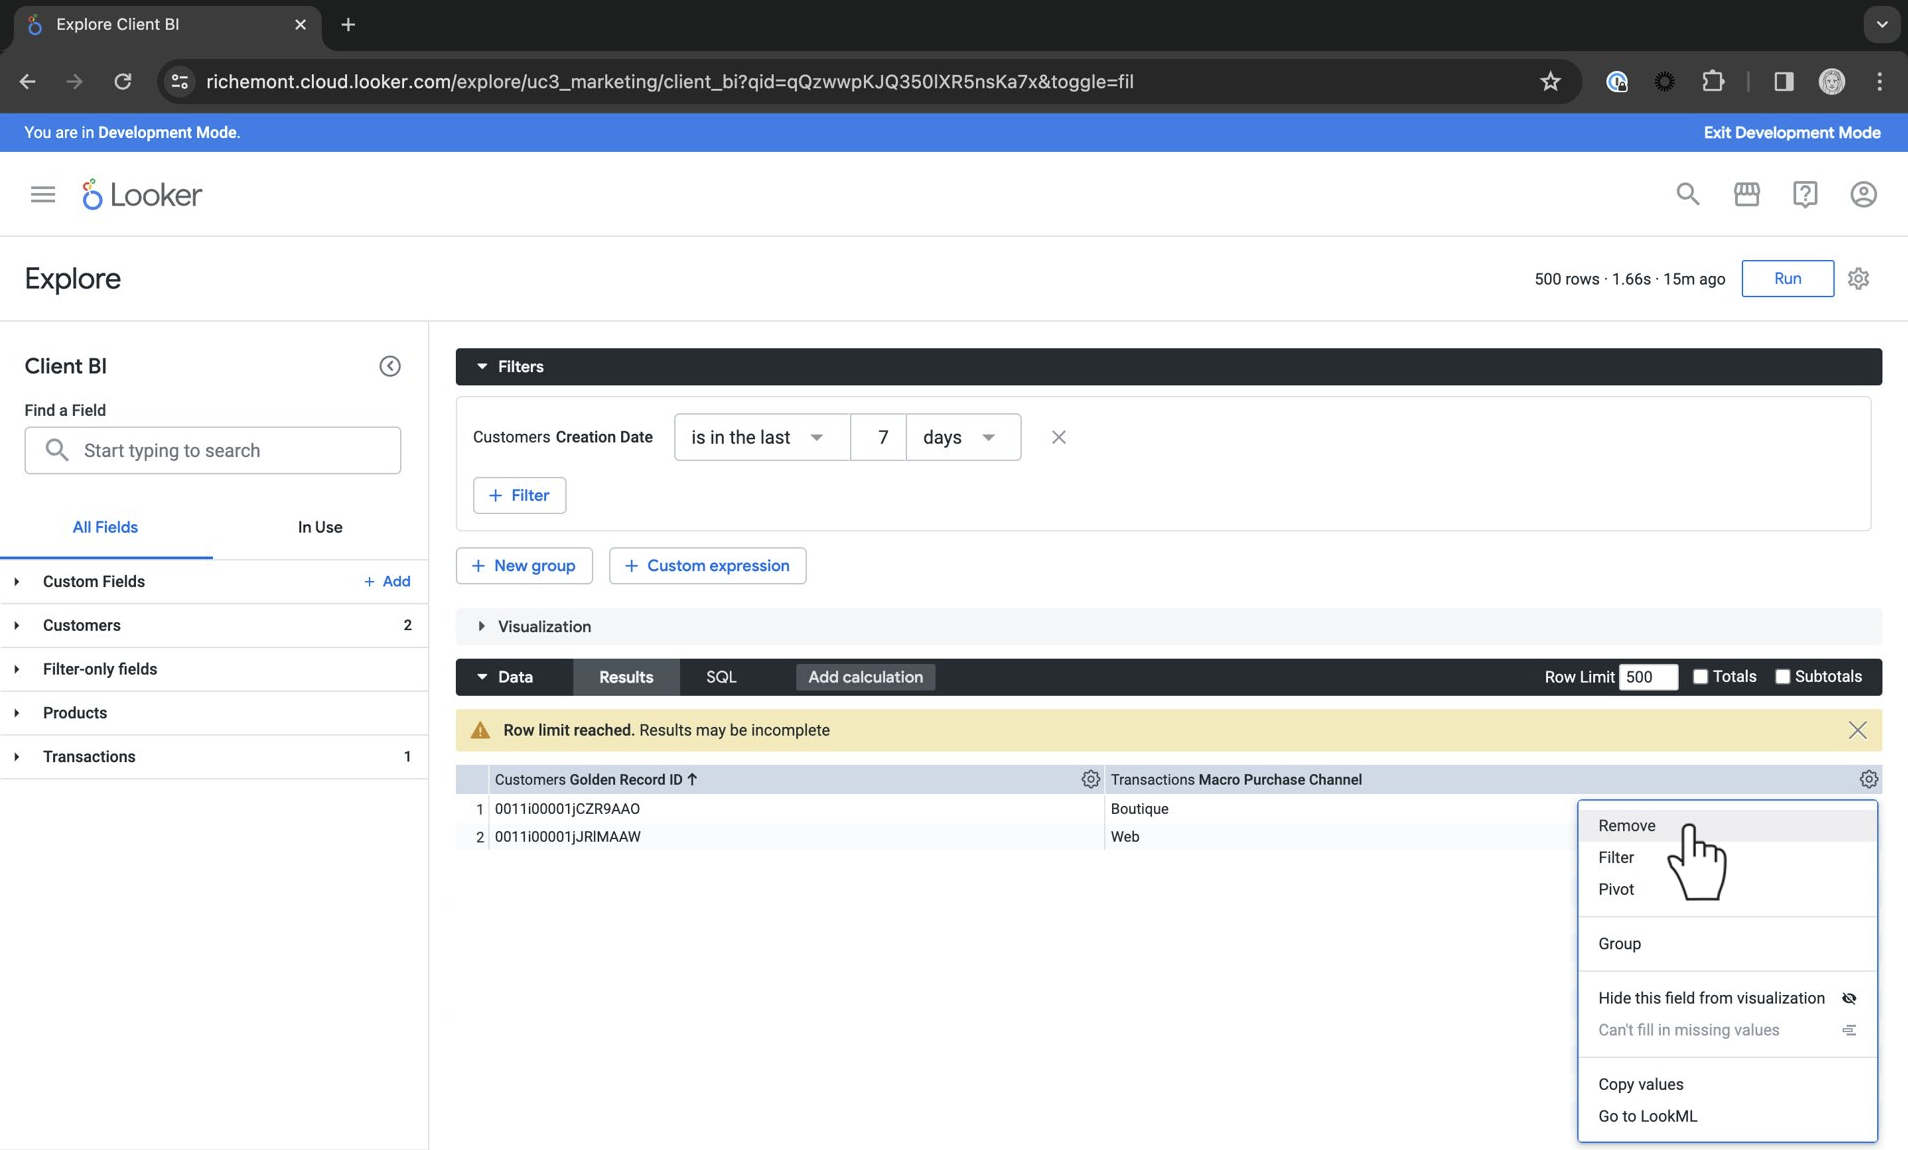Open the days unit dropdown
Image resolution: width=1908 pixels, height=1150 pixels.
point(962,437)
